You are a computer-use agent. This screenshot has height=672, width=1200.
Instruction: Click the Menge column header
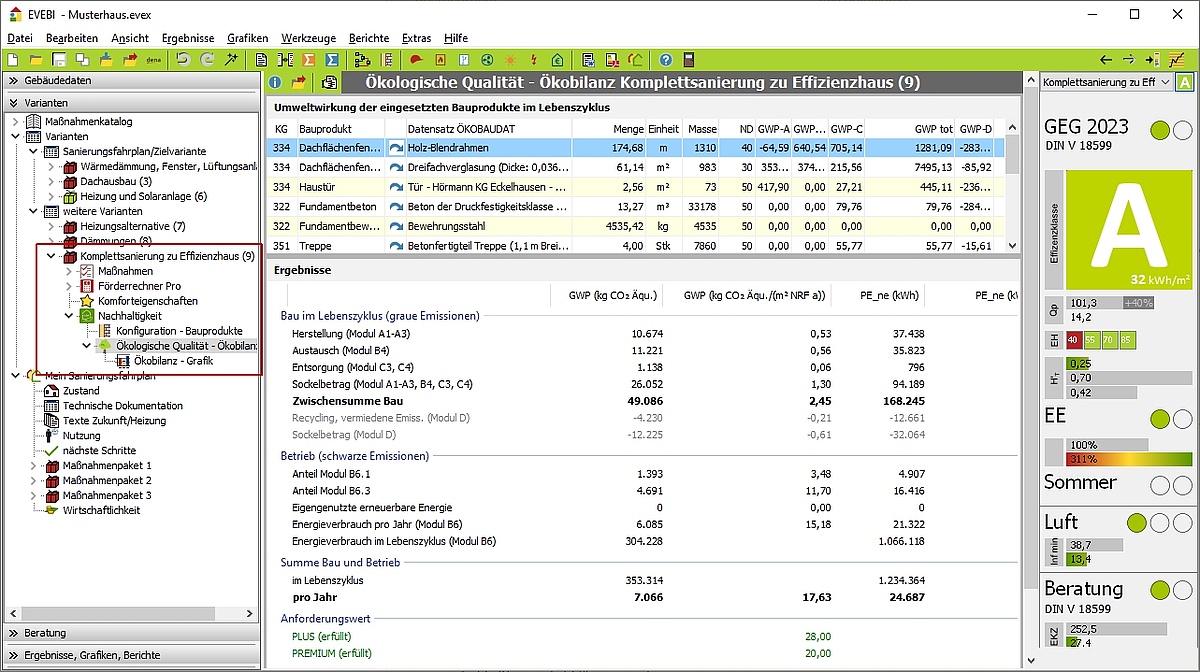click(x=608, y=129)
